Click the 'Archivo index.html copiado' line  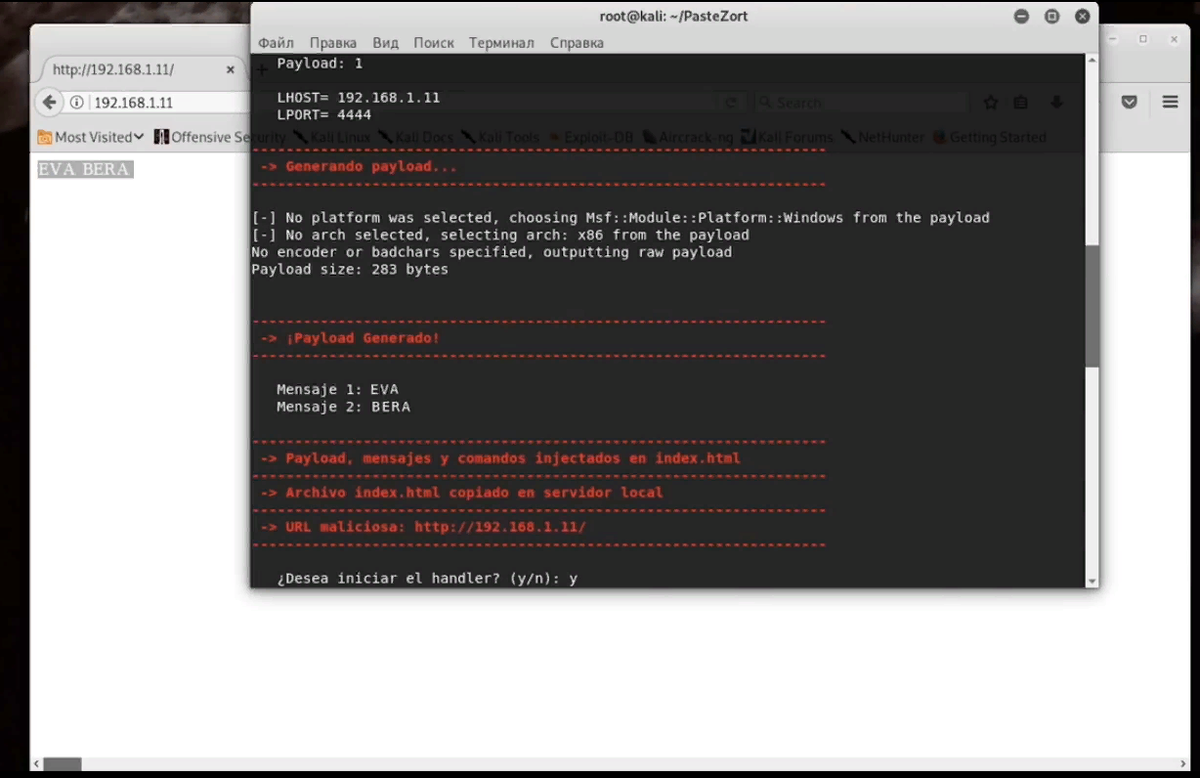461,493
